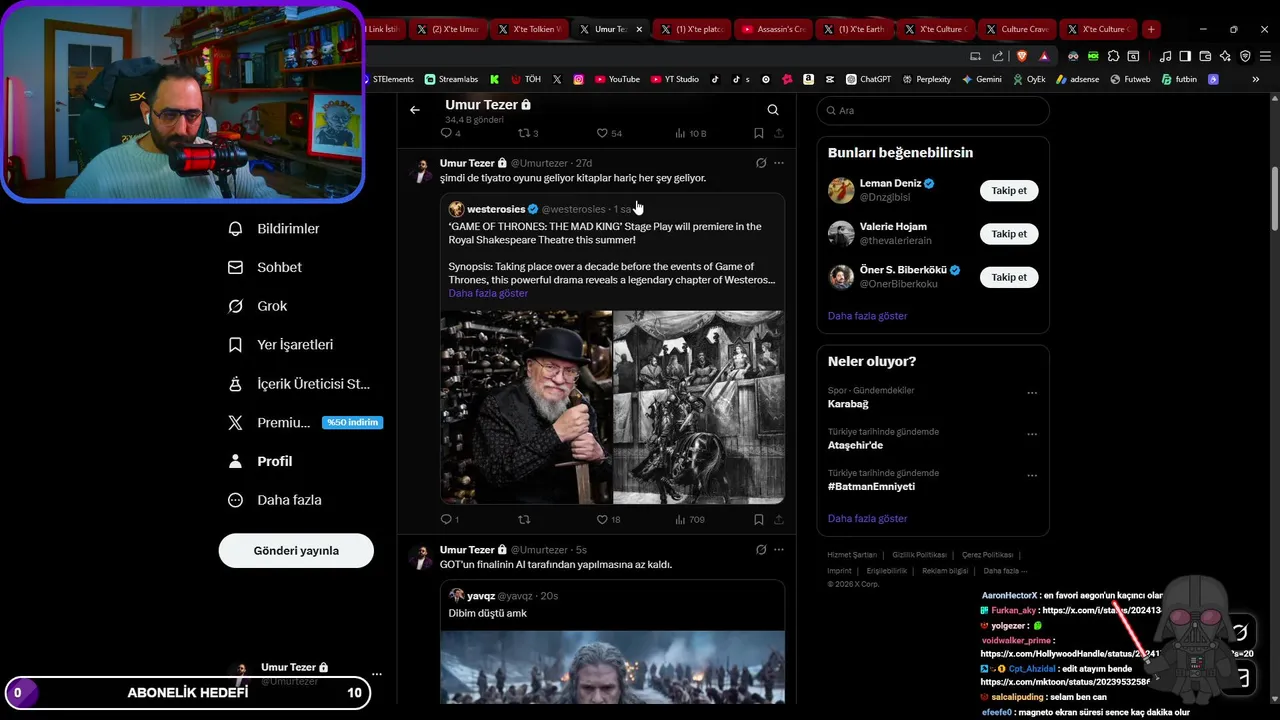Expand quoted westerosies text with Daha fazla göster

pos(488,294)
